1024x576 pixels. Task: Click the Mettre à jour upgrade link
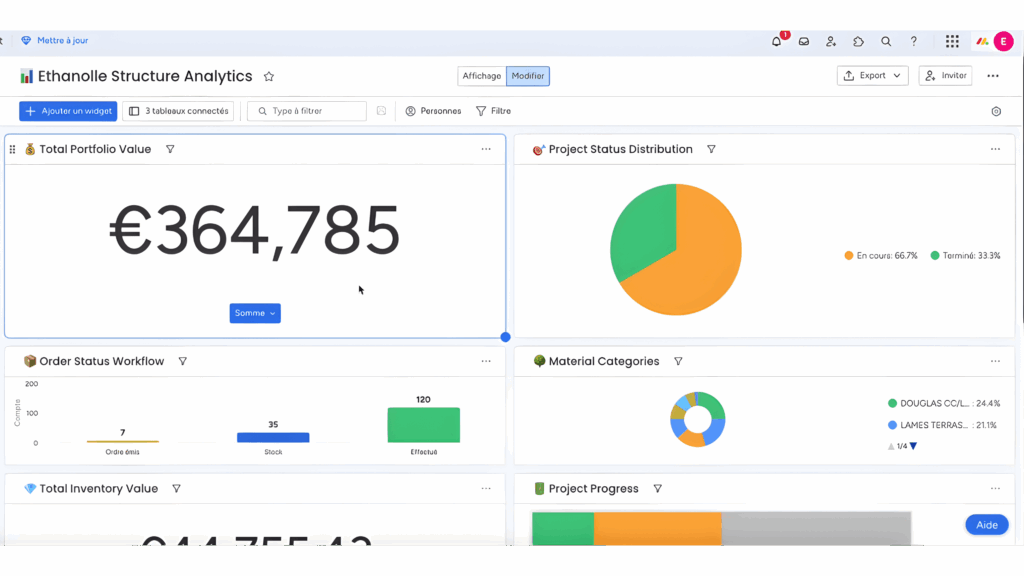coord(55,40)
